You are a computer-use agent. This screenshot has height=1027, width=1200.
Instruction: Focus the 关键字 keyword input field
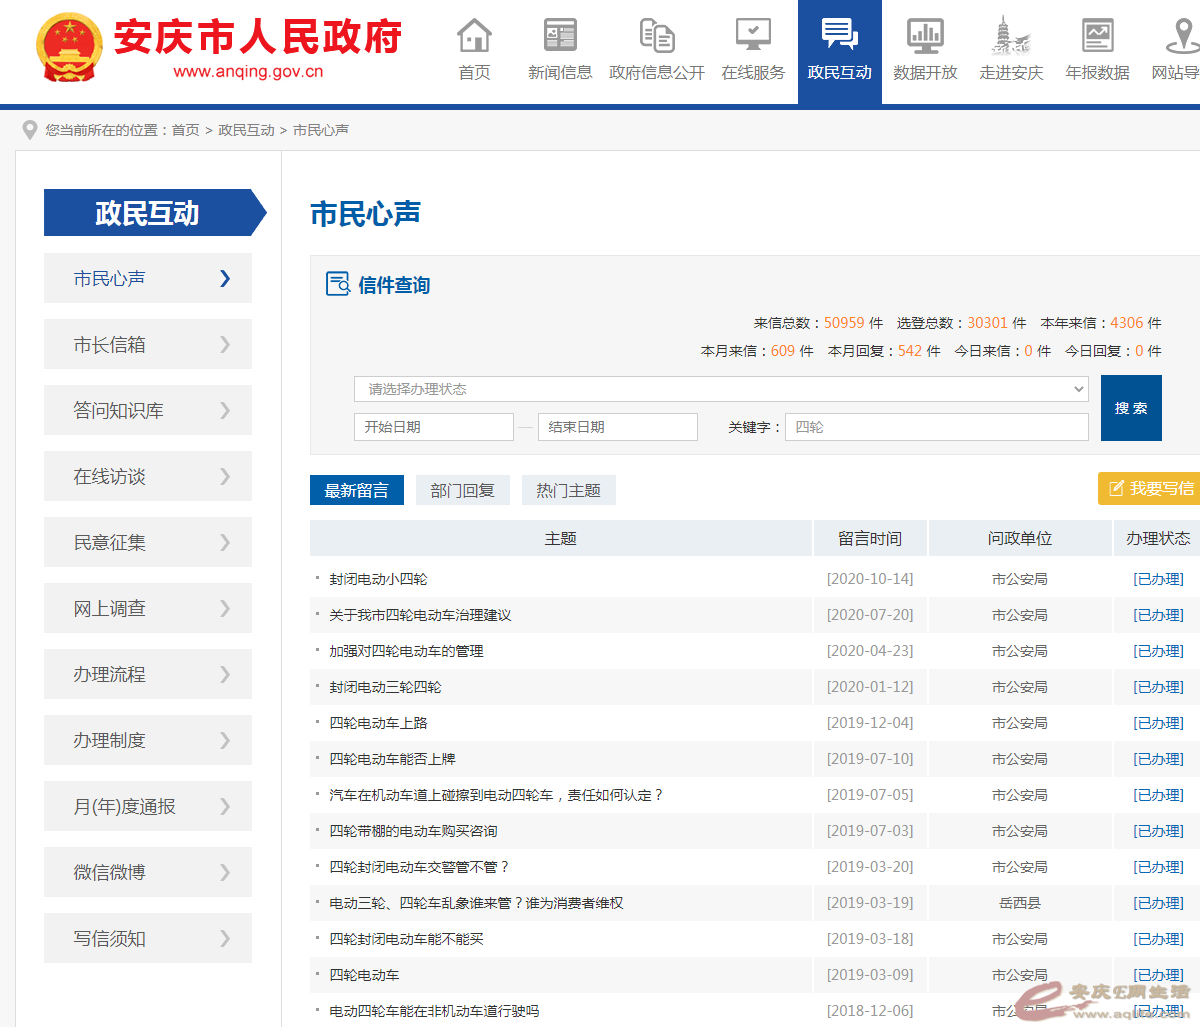[x=936, y=427]
